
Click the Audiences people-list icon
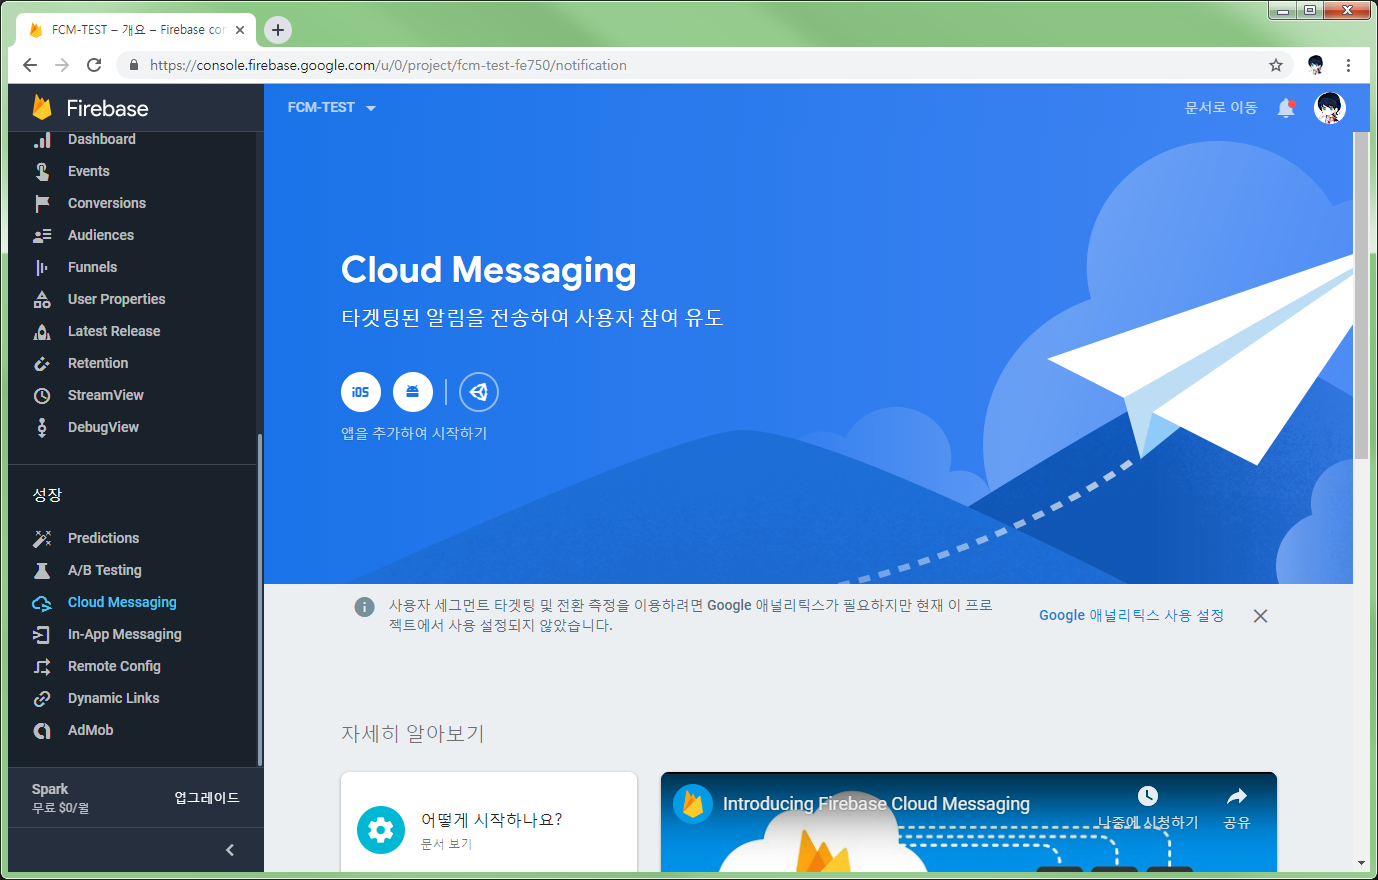(42, 235)
